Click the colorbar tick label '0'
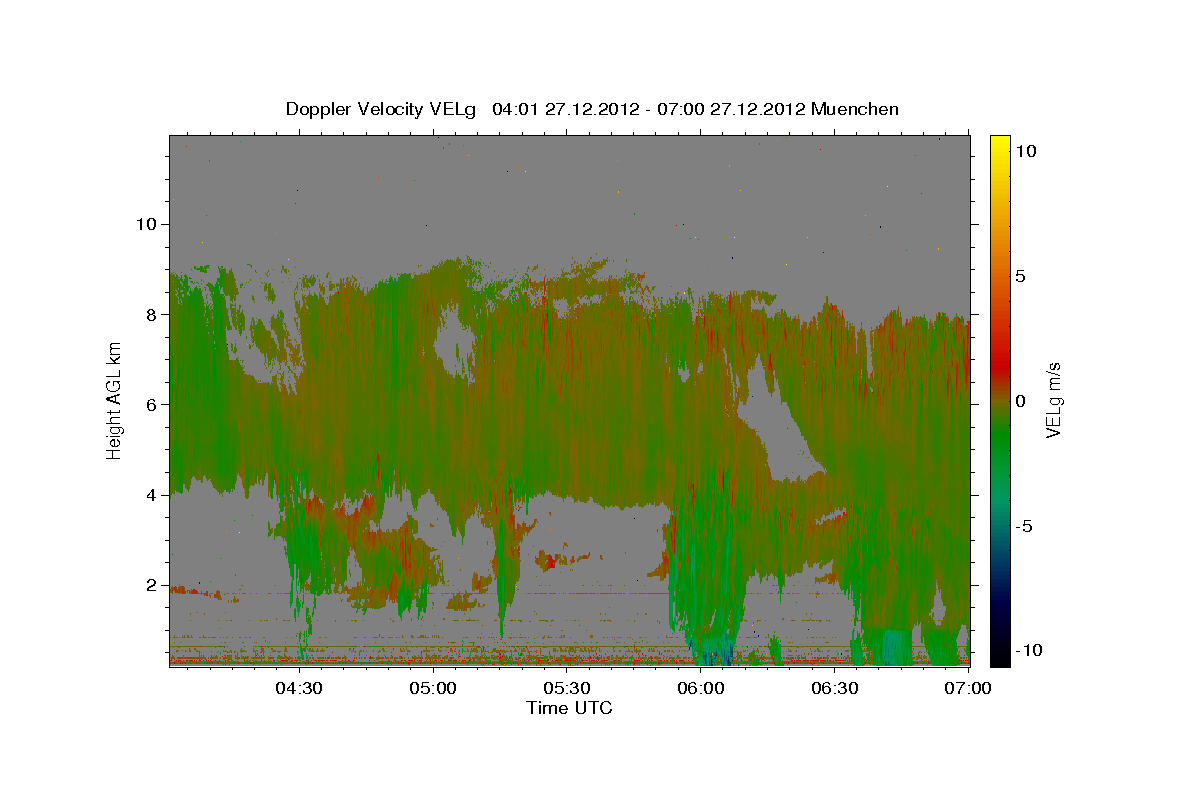 pos(1021,401)
